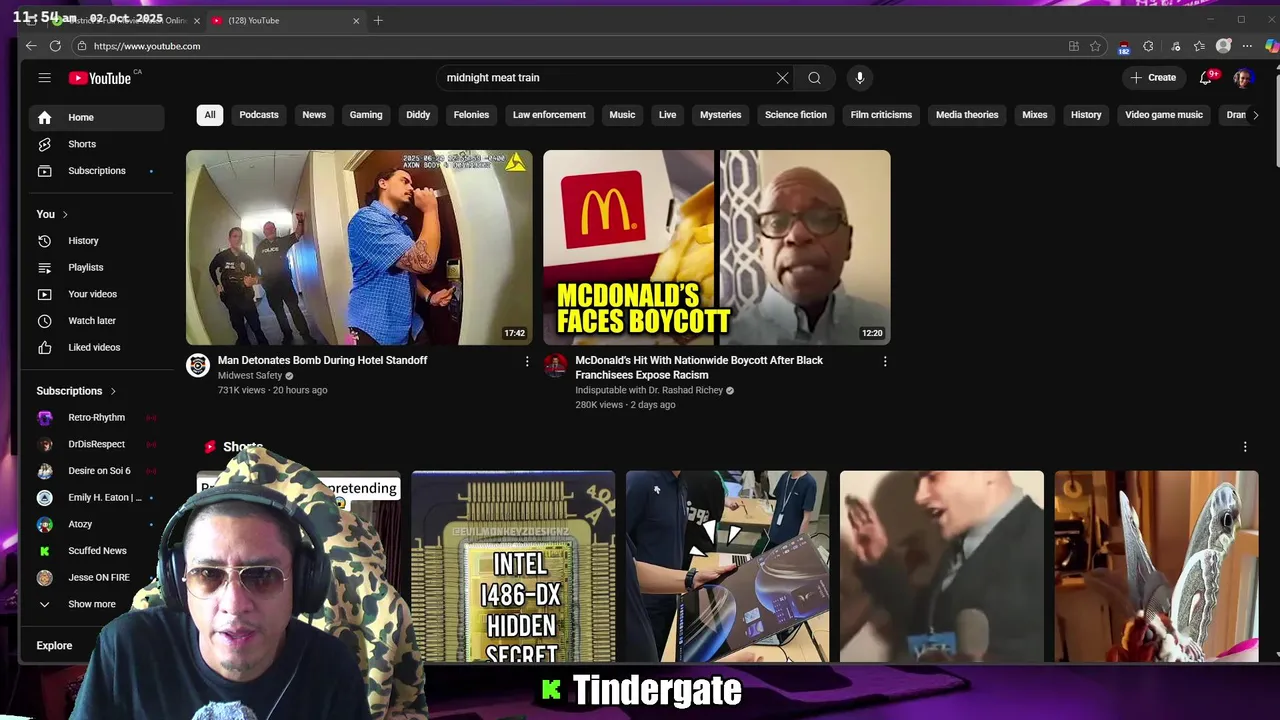Open the Emily H. Eaton channel
Image resolution: width=1280 pixels, height=720 pixels.
(96, 498)
